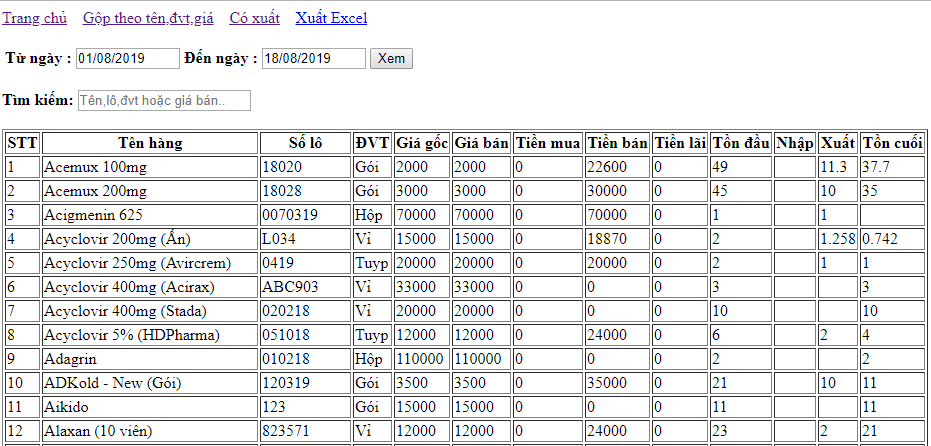Select the Aikido cell
Screen dimensions: 931x446
150,407
